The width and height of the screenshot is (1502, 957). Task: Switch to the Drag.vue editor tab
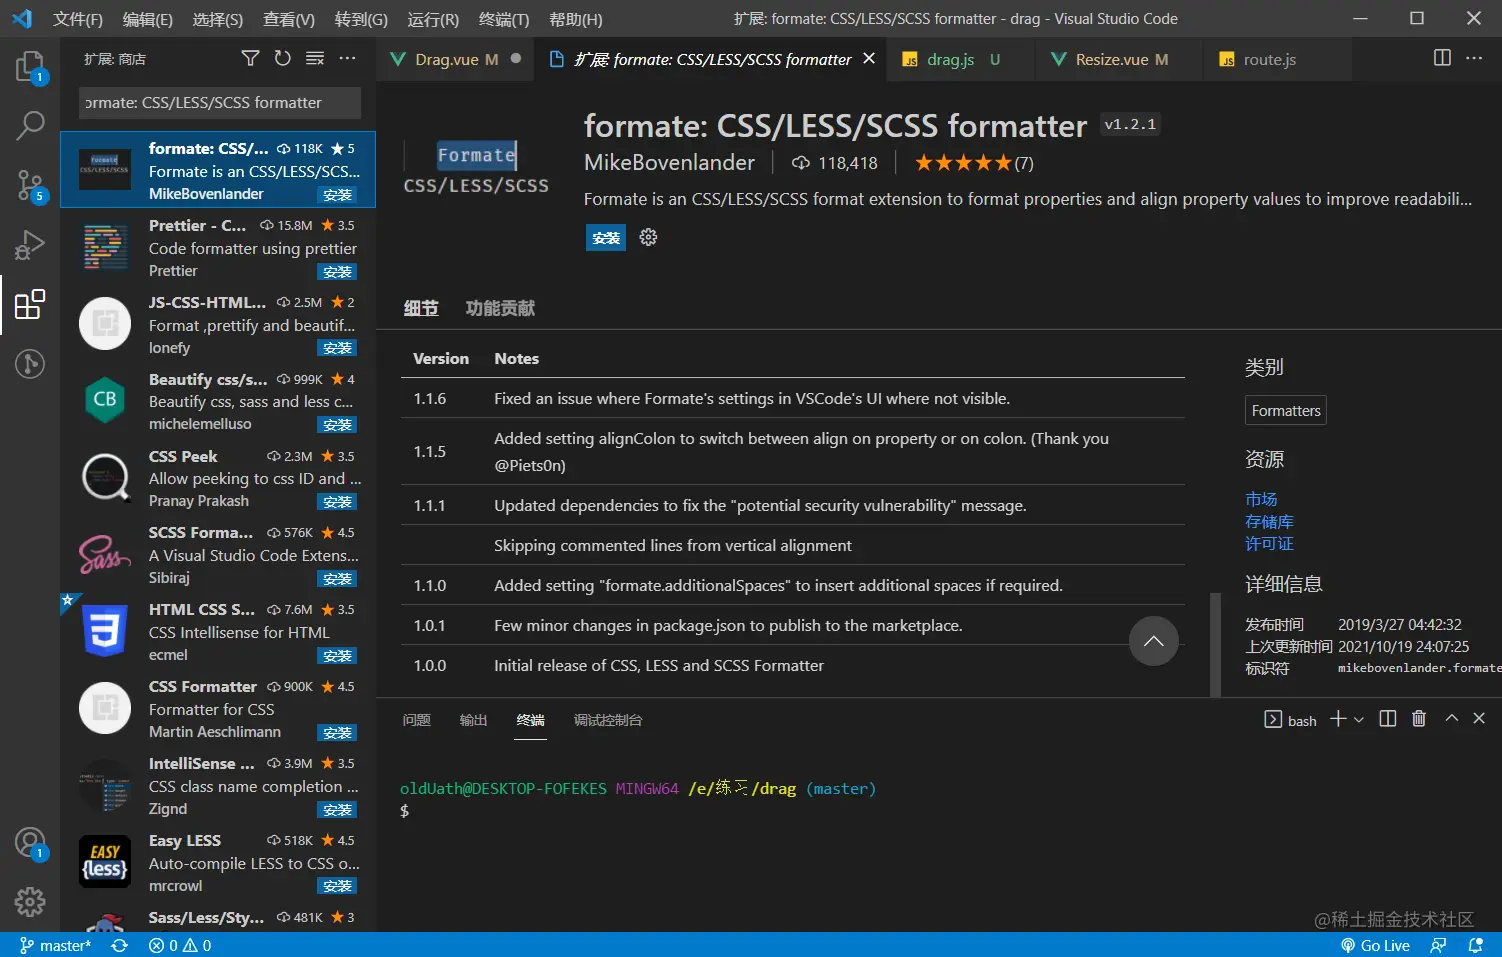point(455,59)
